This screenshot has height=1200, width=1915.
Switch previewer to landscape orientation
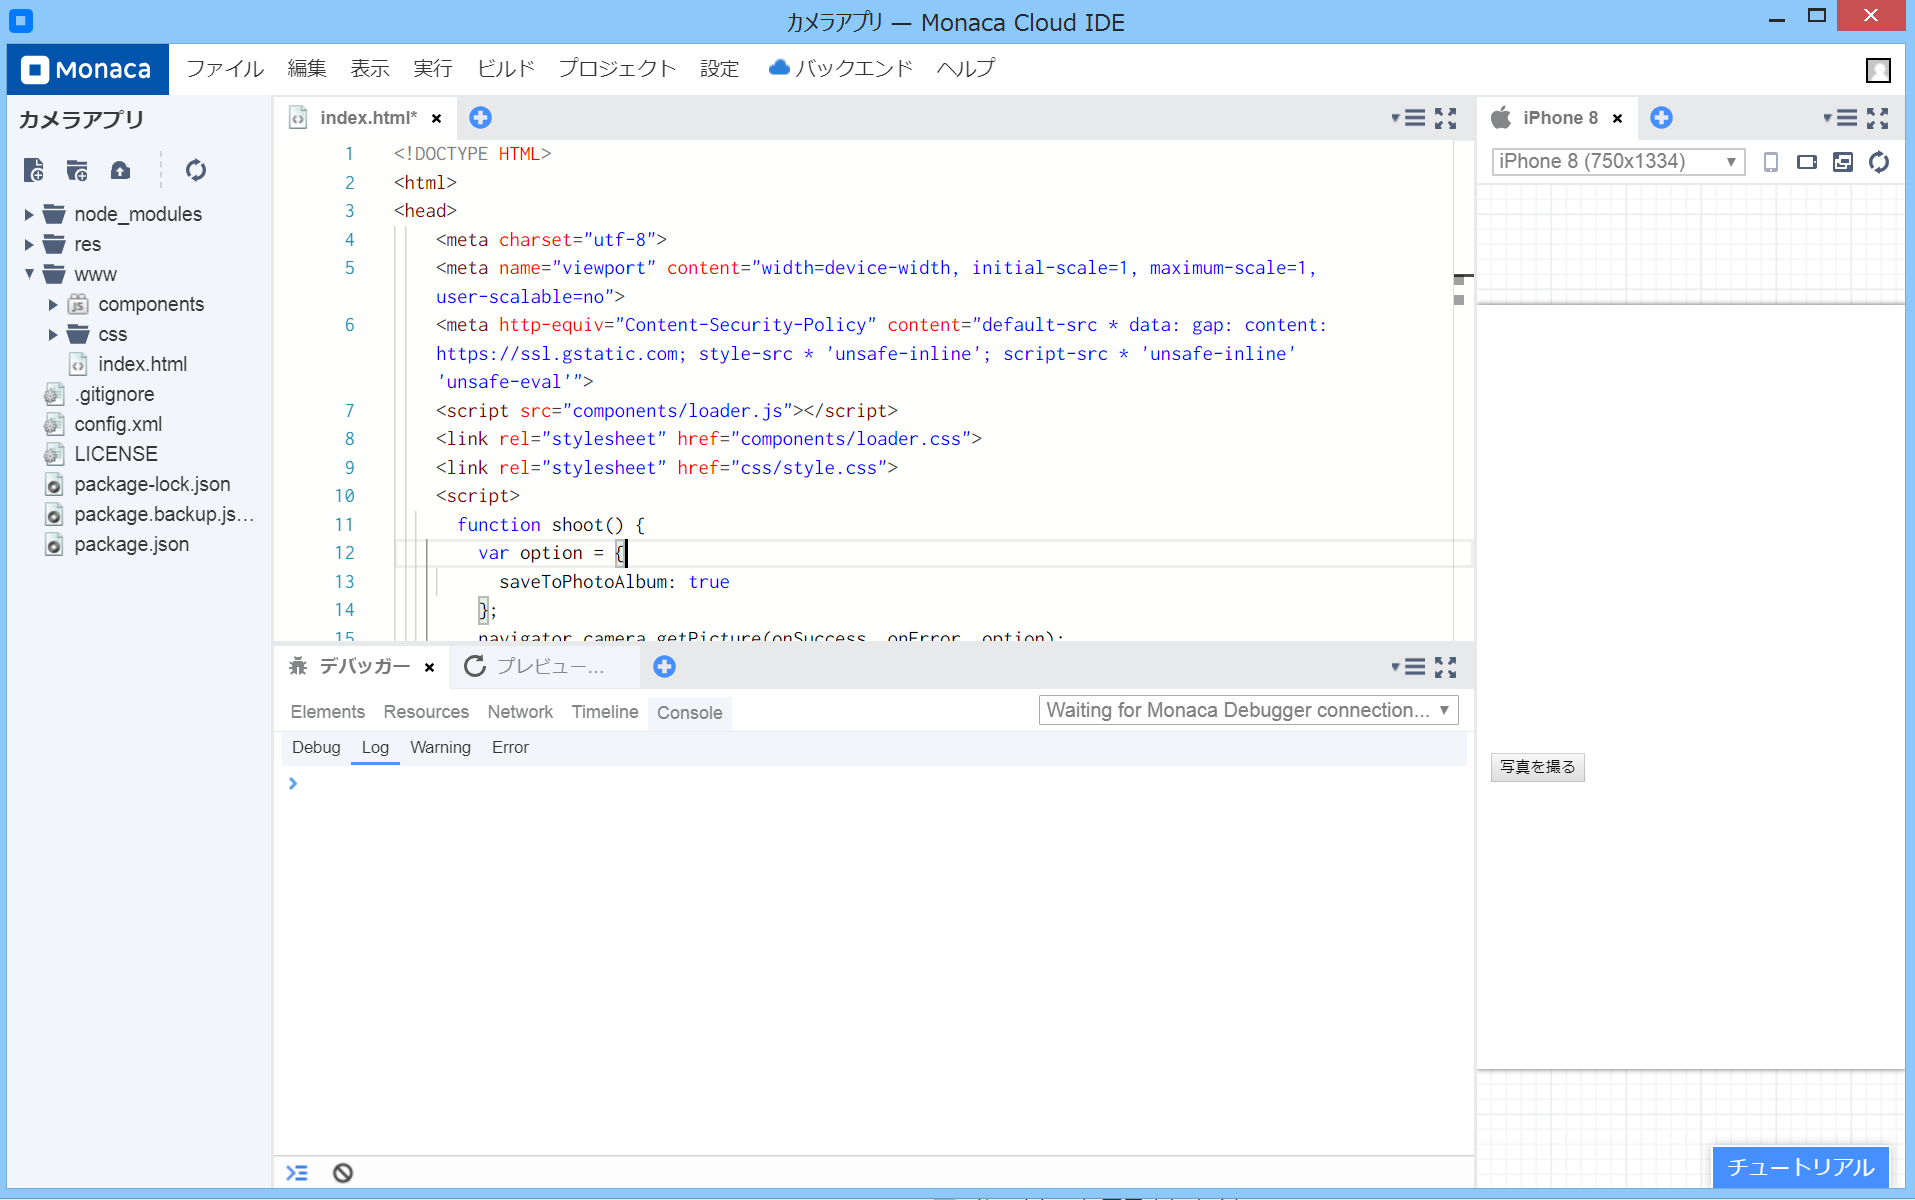[x=1807, y=162]
